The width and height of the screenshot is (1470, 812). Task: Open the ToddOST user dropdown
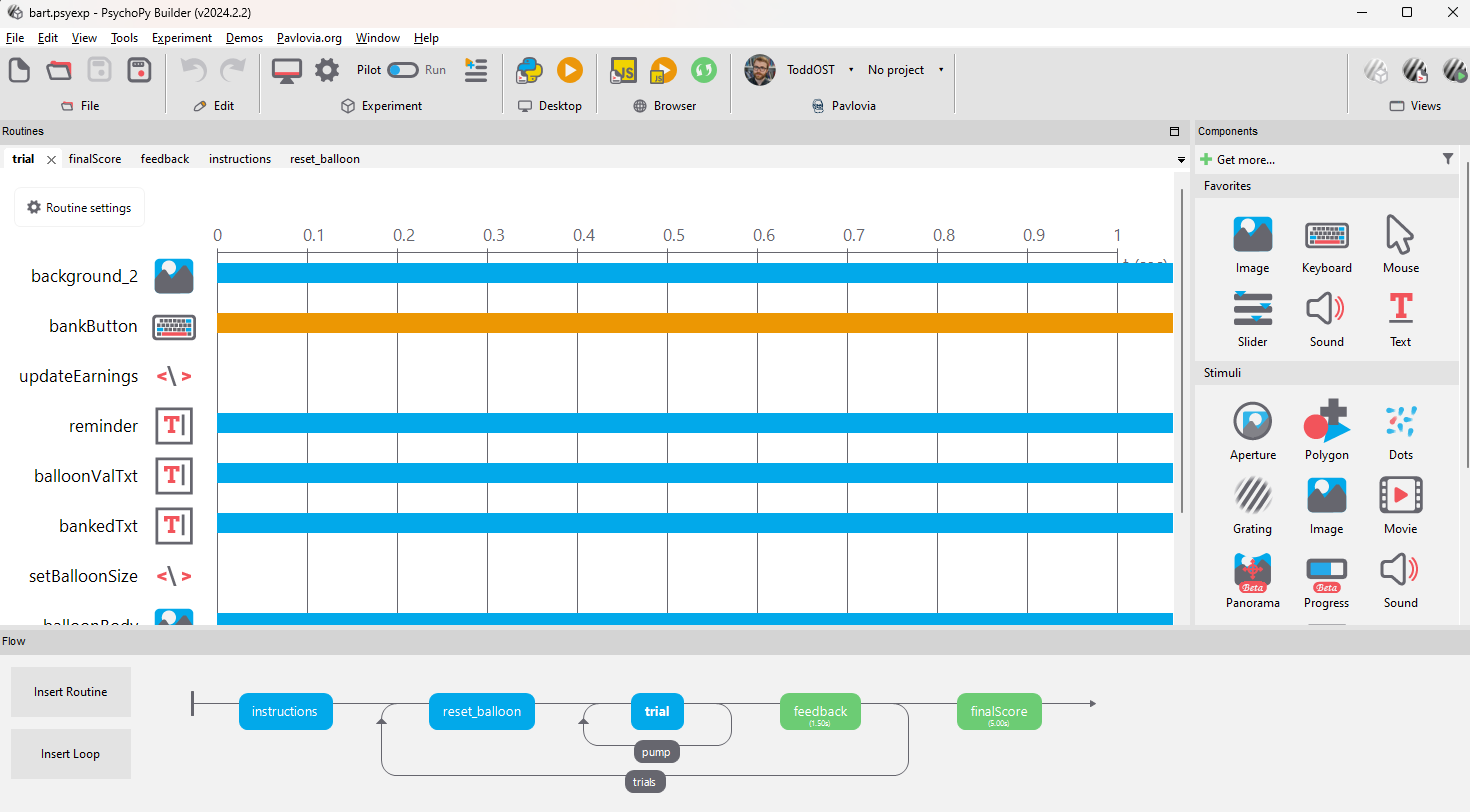(x=850, y=70)
